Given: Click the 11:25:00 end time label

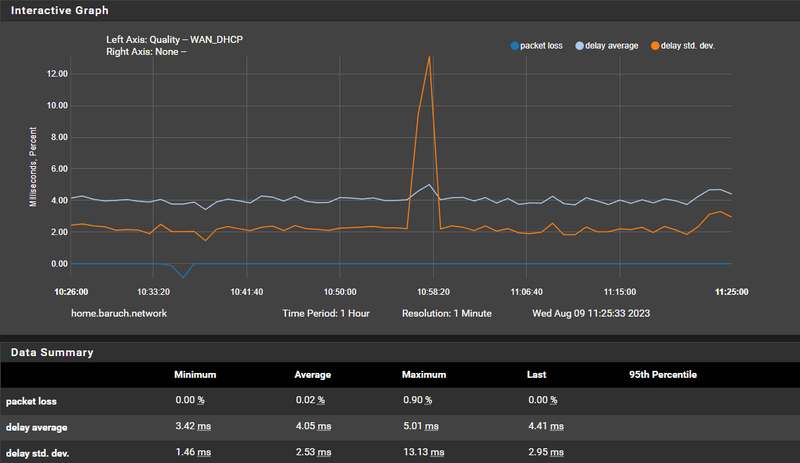Looking at the screenshot, I should click(x=732, y=292).
